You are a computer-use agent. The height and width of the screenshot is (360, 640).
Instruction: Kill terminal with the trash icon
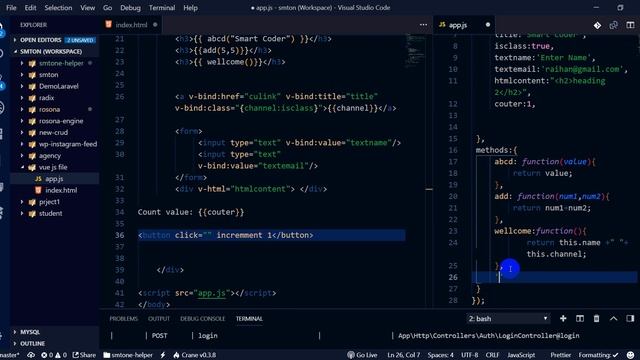point(596,319)
